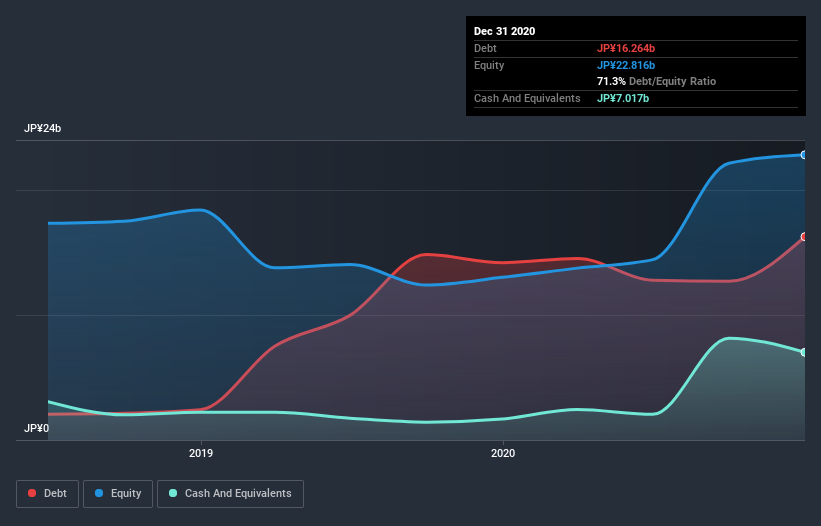Viewport: 821px width, 526px height.
Task: Click the red Debt endpoint marker
Action: 804,237
